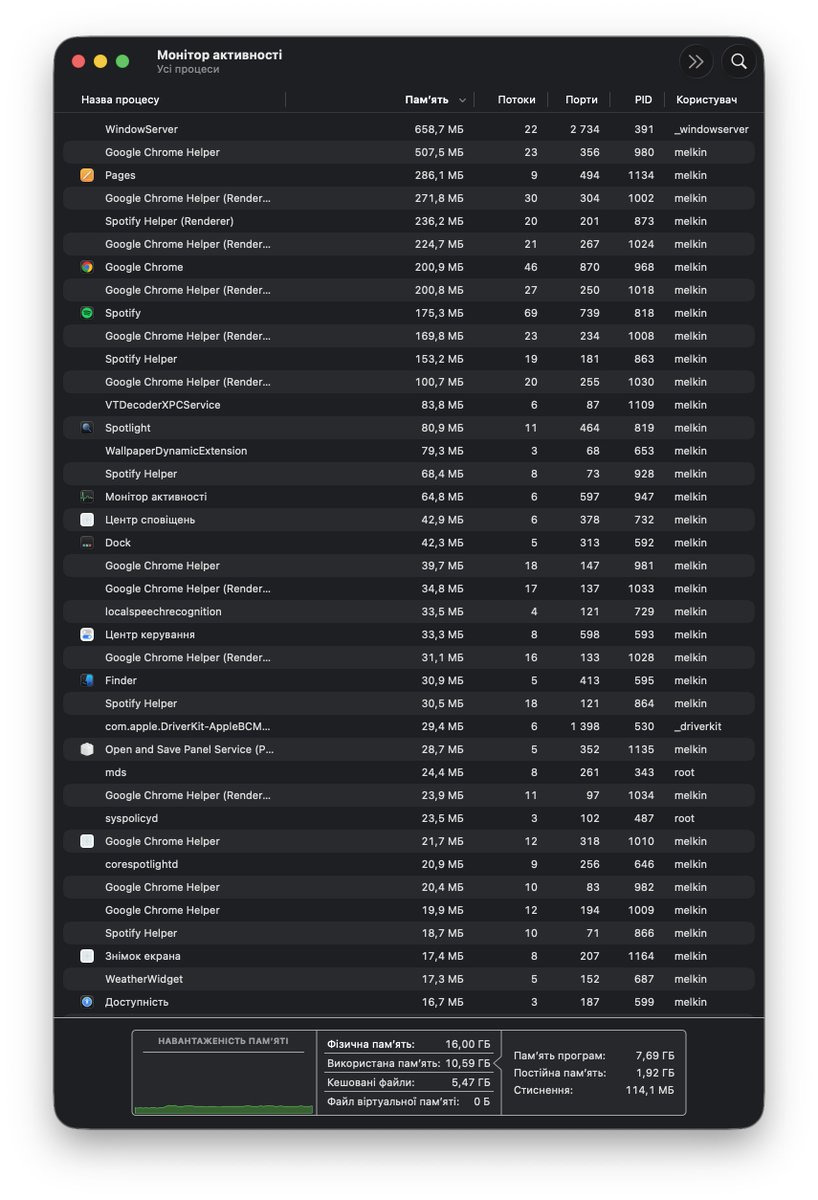The image size is (818, 1200).
Task: Sort by Користувач column header
Action: click(x=706, y=100)
